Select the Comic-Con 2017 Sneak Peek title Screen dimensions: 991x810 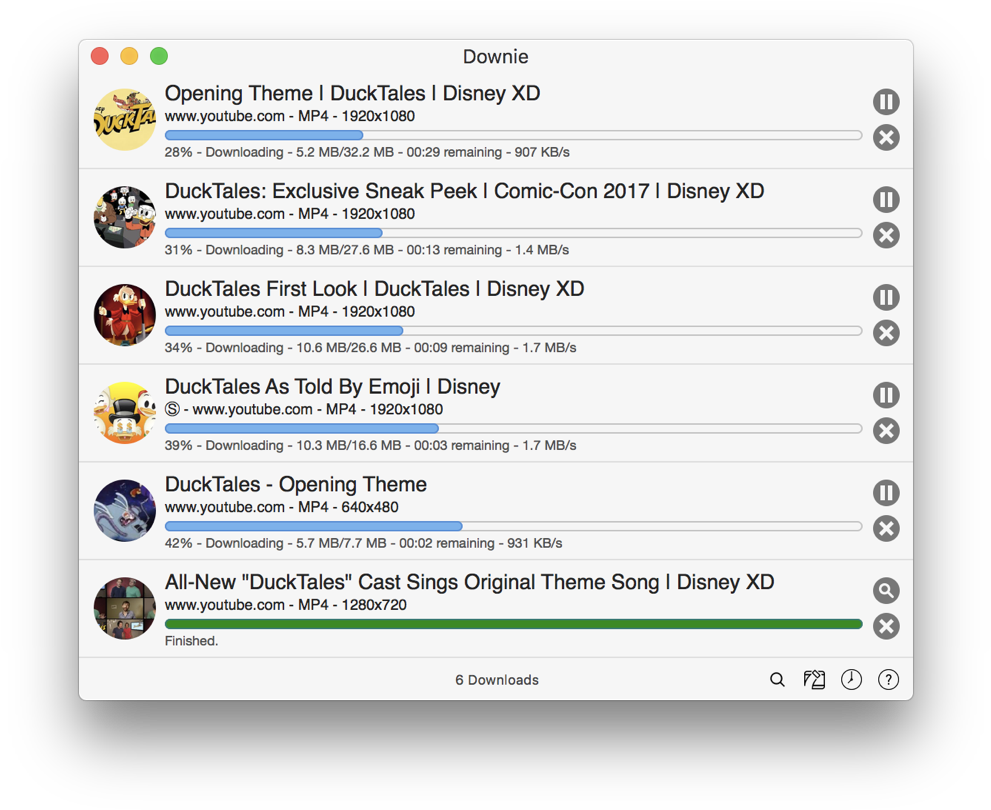tap(464, 191)
